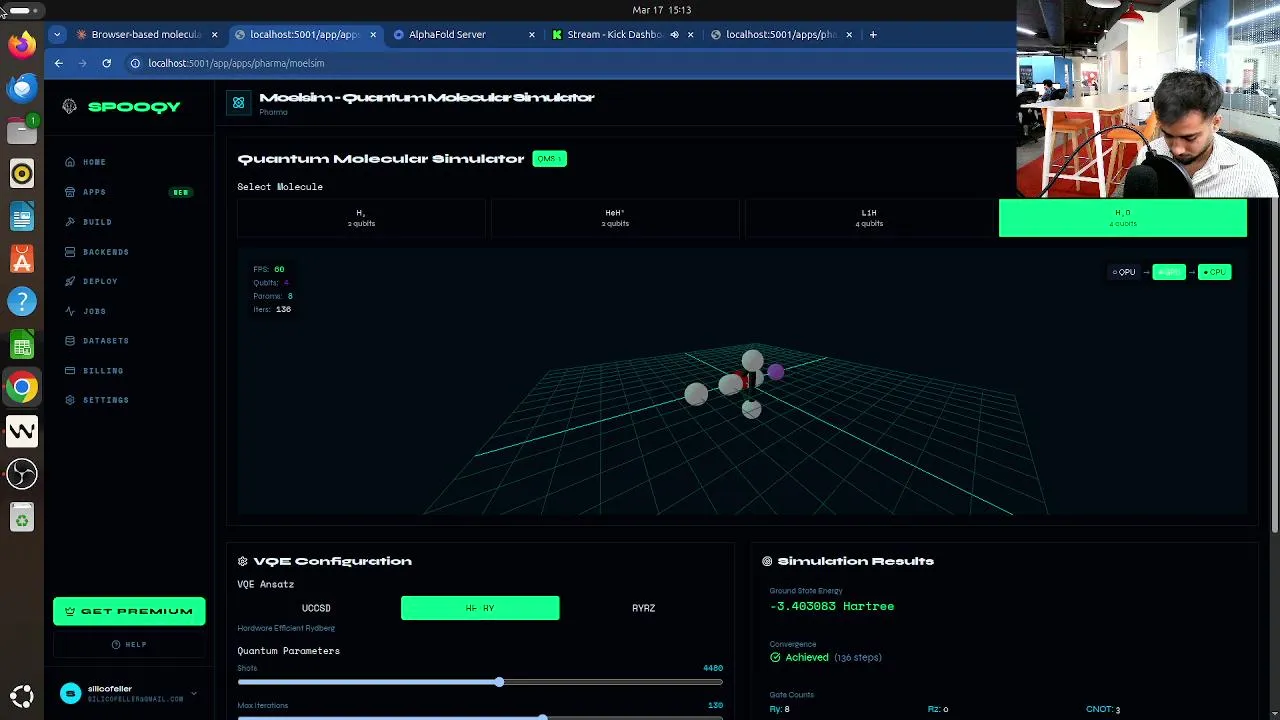
Task: Open the W app icon in the dock
Action: [22, 431]
